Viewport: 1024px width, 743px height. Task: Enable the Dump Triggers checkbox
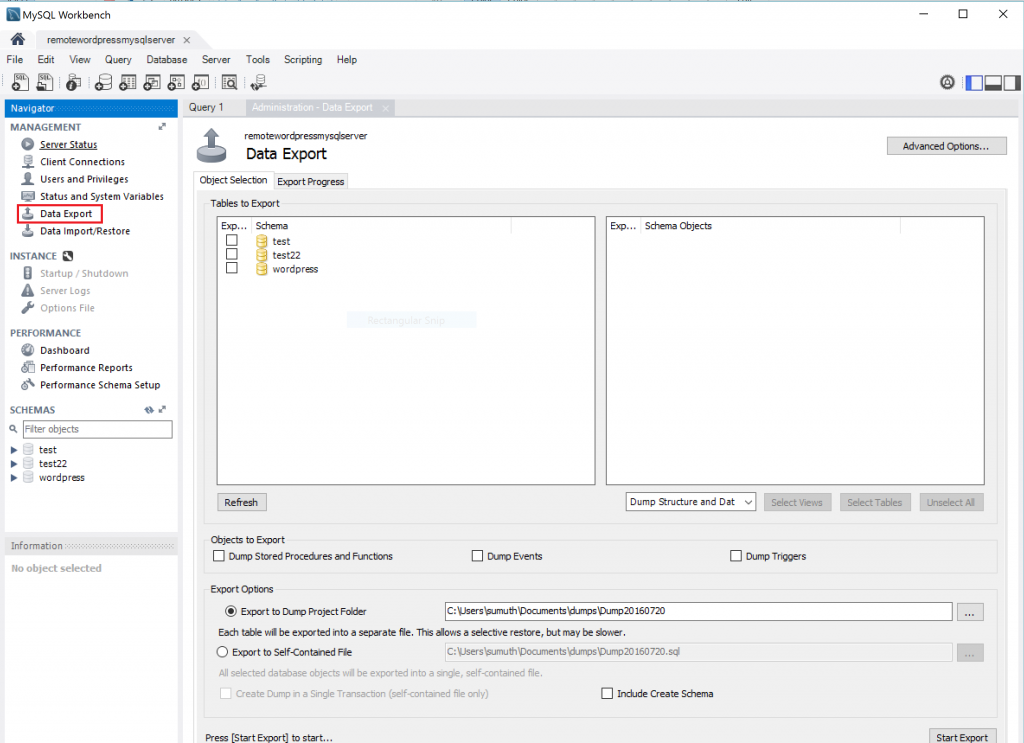click(x=736, y=556)
